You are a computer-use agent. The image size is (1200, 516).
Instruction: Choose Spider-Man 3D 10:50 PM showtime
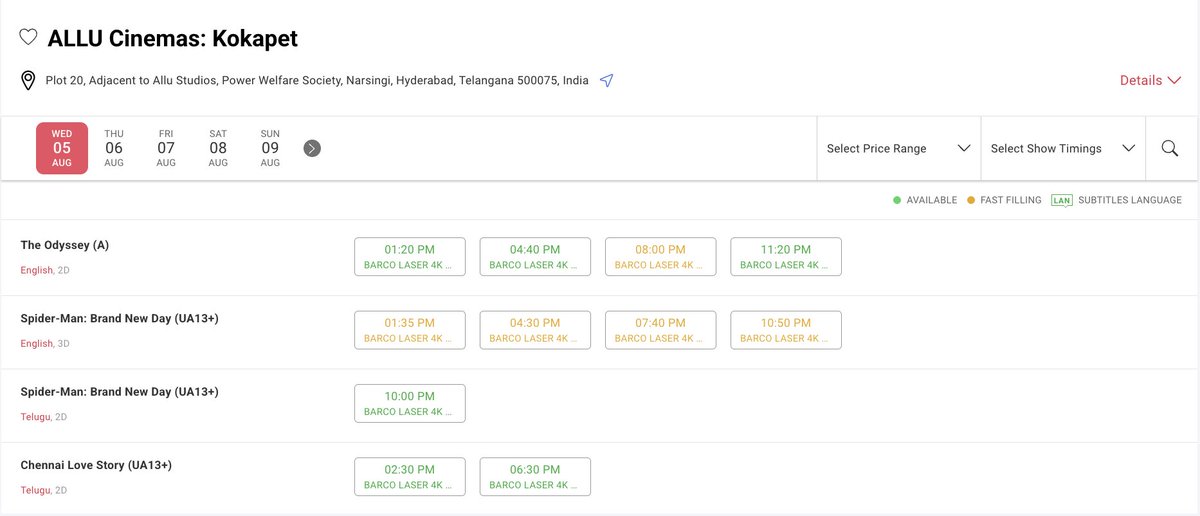(786, 330)
